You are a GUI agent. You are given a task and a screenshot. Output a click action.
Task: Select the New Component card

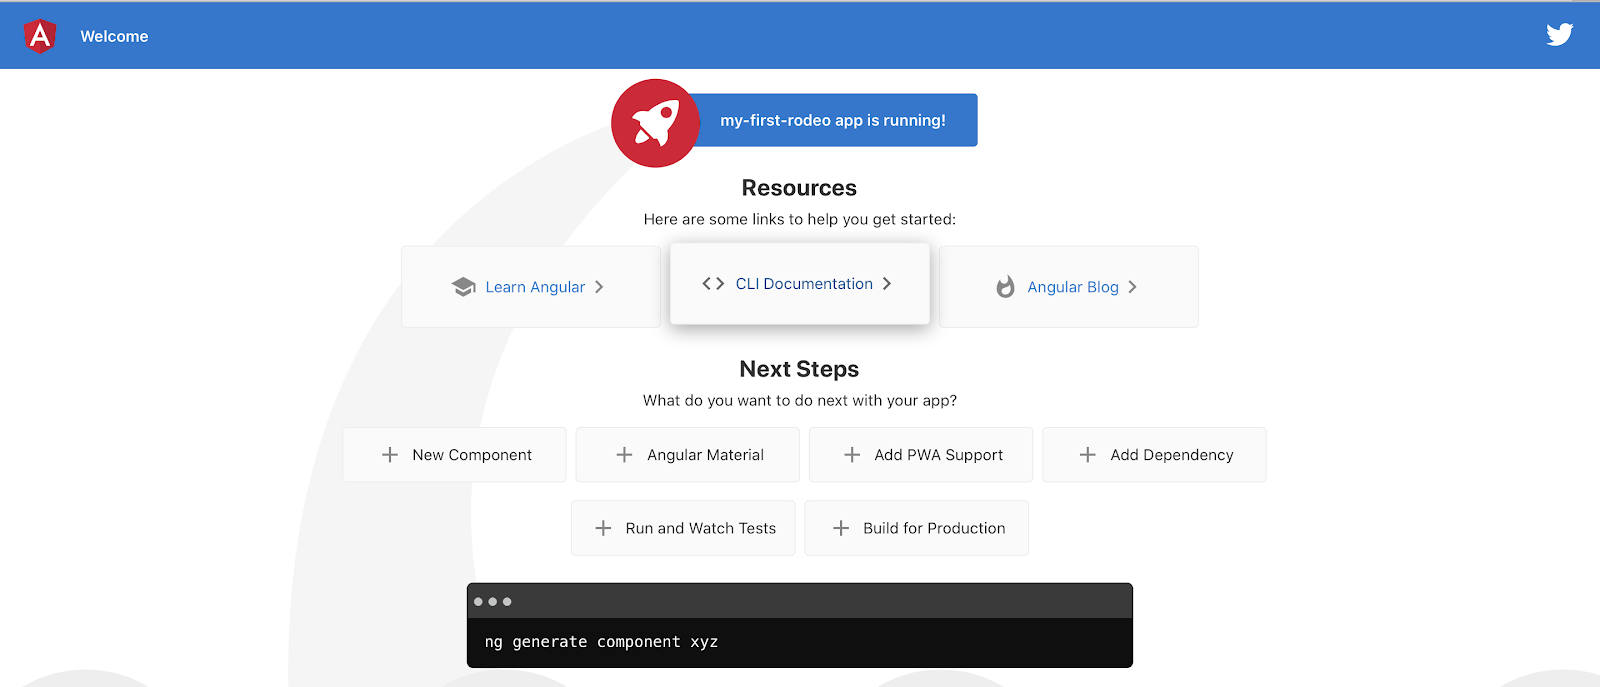(x=455, y=455)
